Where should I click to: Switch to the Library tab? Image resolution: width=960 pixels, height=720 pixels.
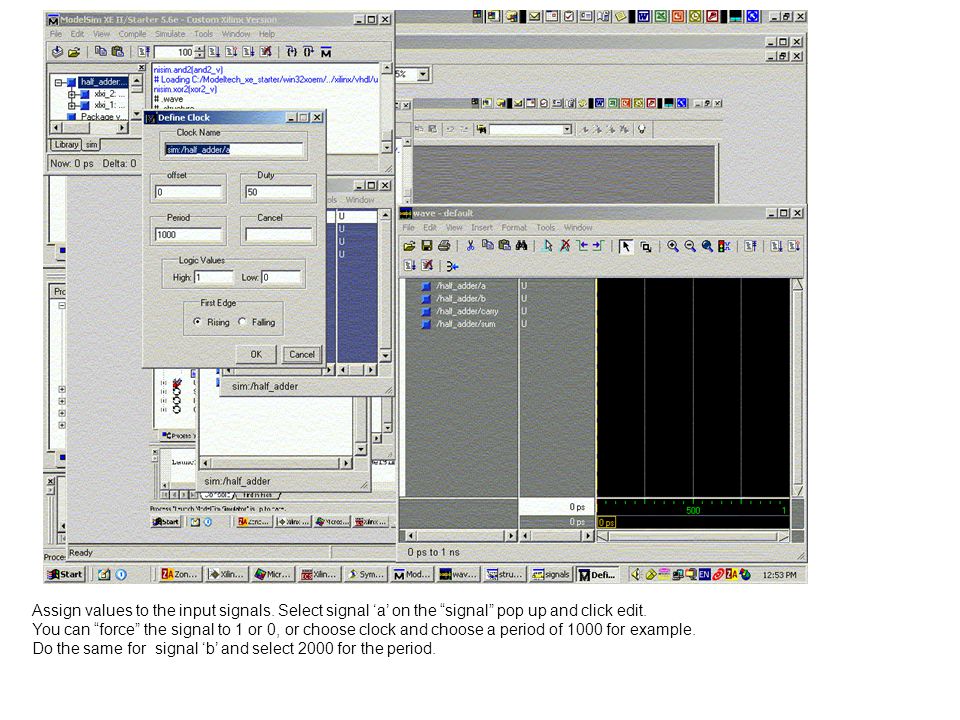click(x=66, y=144)
